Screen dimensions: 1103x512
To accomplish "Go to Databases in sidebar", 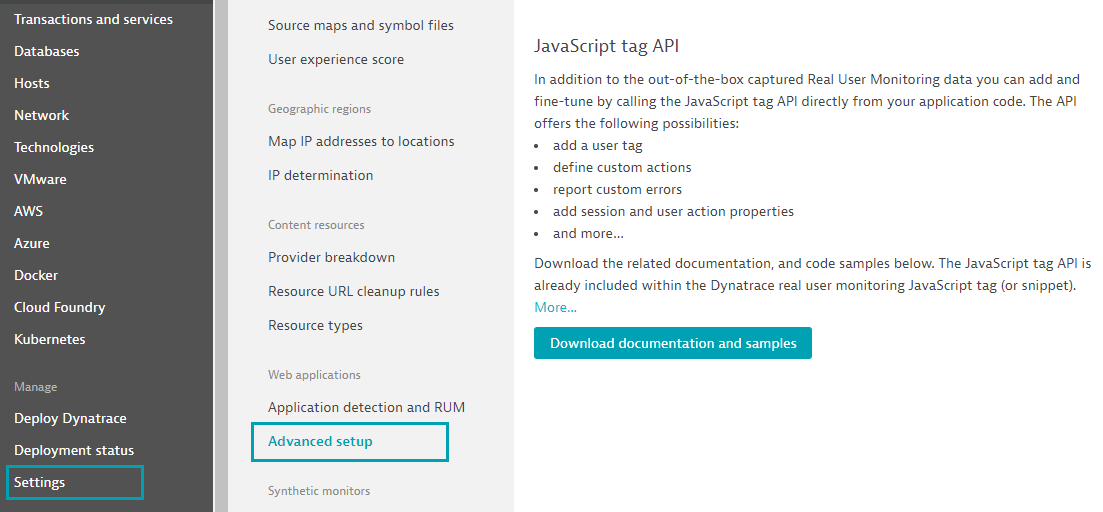I will (47, 51).
